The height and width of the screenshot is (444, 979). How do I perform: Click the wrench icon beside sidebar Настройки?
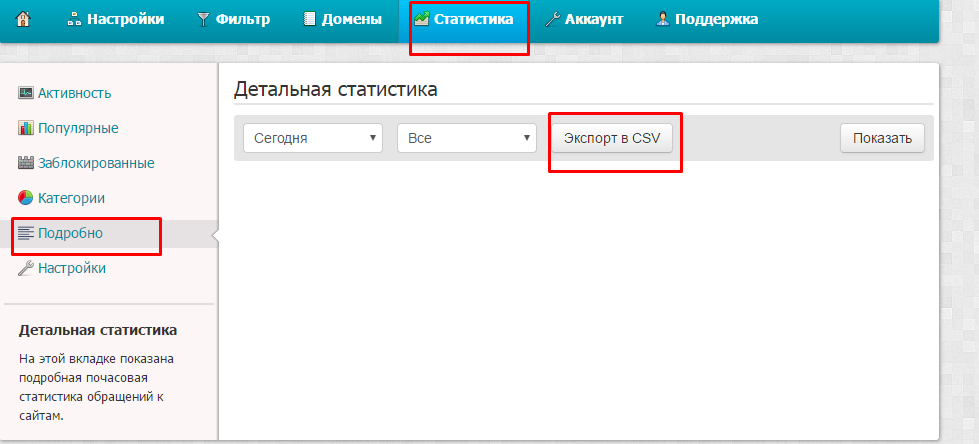point(26,269)
